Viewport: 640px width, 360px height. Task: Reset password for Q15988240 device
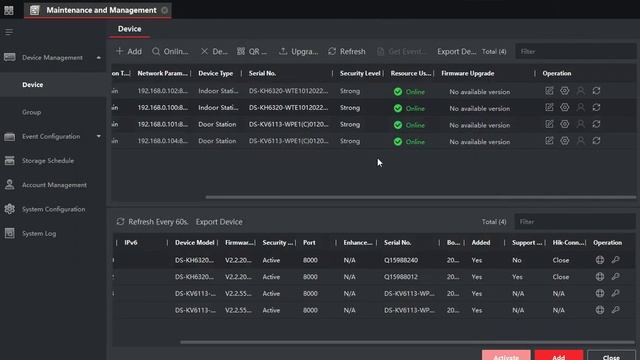(x=616, y=260)
